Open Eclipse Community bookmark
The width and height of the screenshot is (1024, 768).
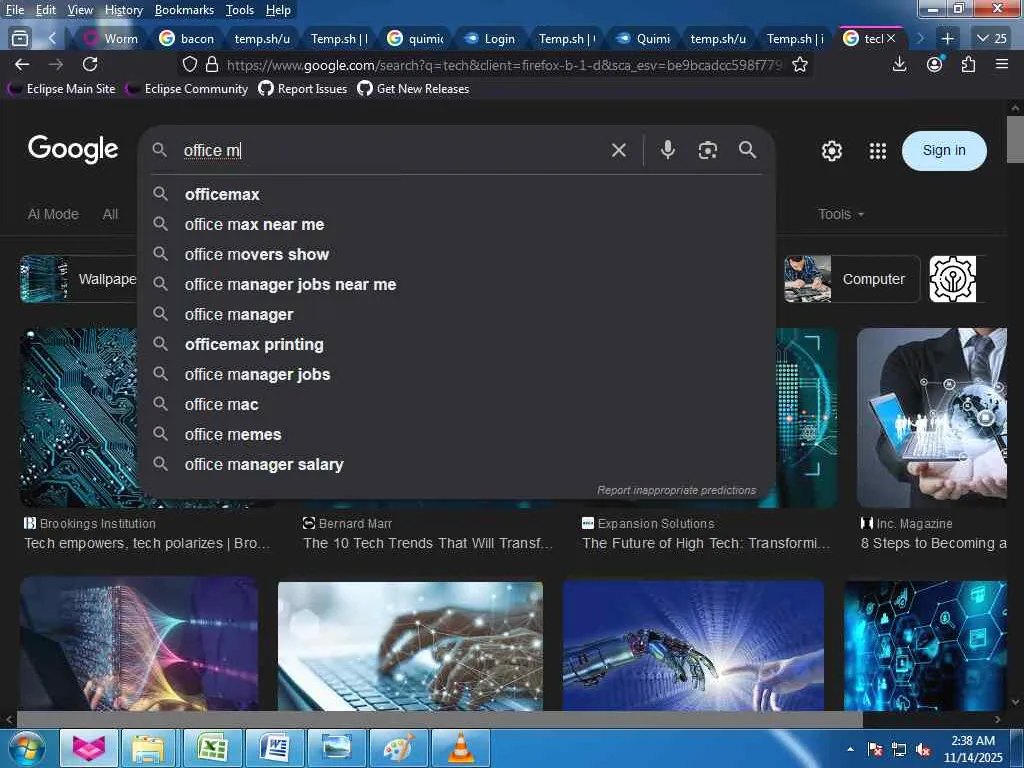[187, 89]
